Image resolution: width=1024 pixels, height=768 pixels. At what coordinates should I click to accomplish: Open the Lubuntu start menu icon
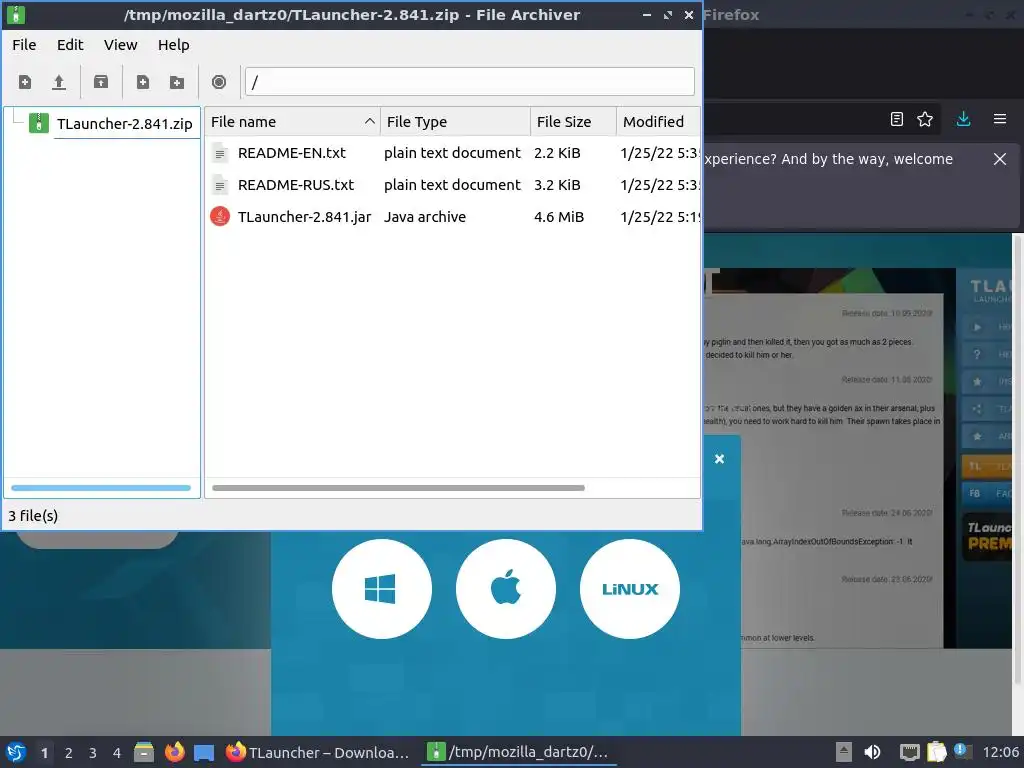click(x=16, y=752)
